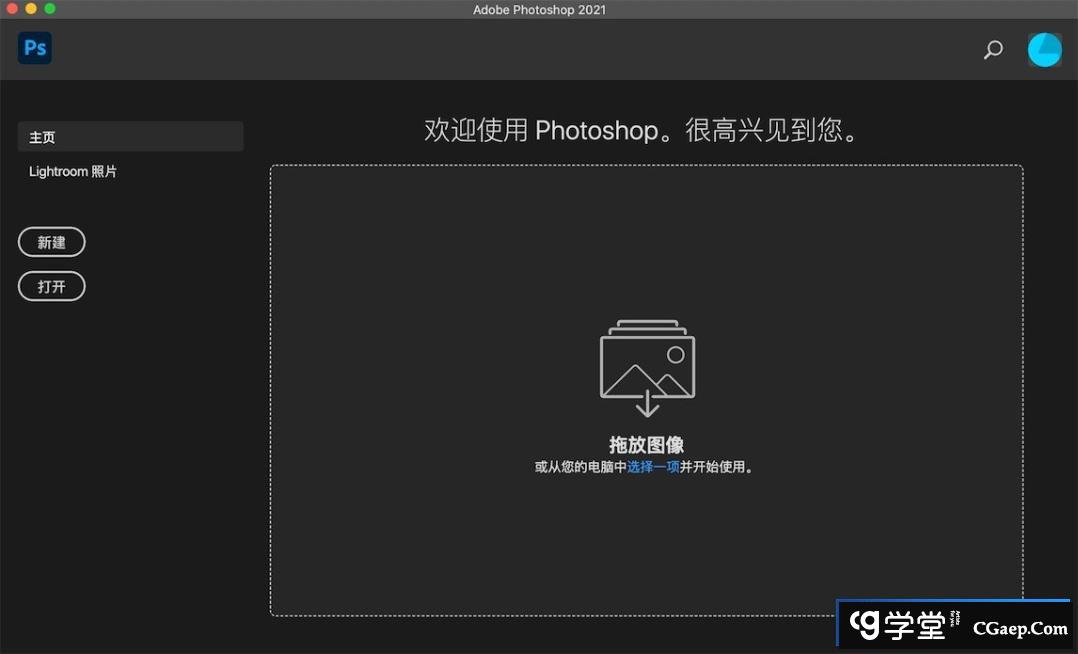Follow the 选择一项 link

pyautogui.click(x=653, y=467)
